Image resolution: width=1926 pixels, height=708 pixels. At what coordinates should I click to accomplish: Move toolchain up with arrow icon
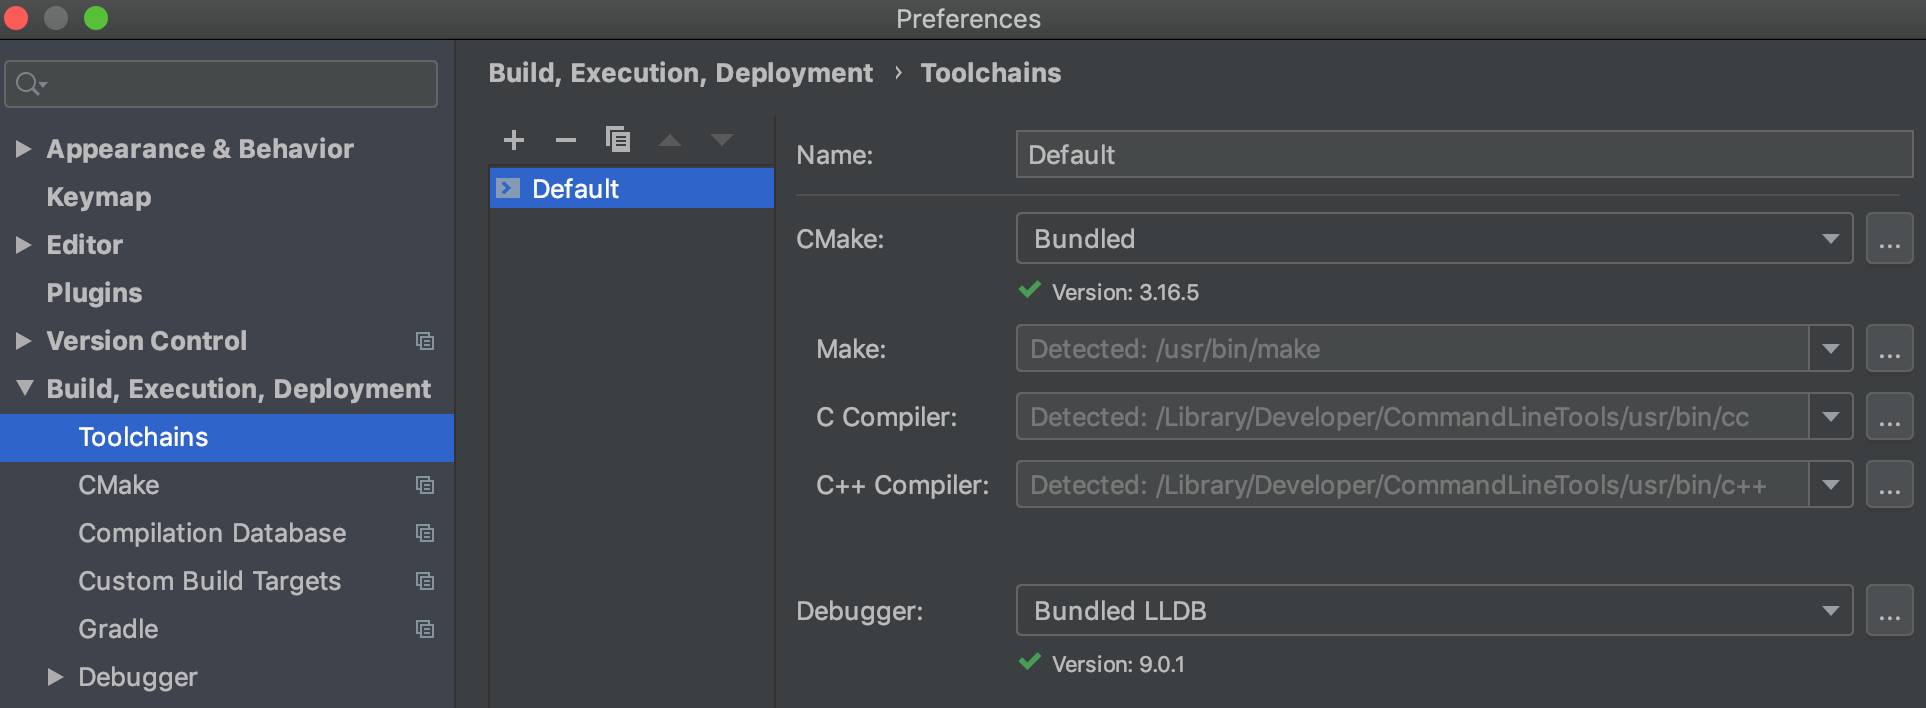click(670, 141)
